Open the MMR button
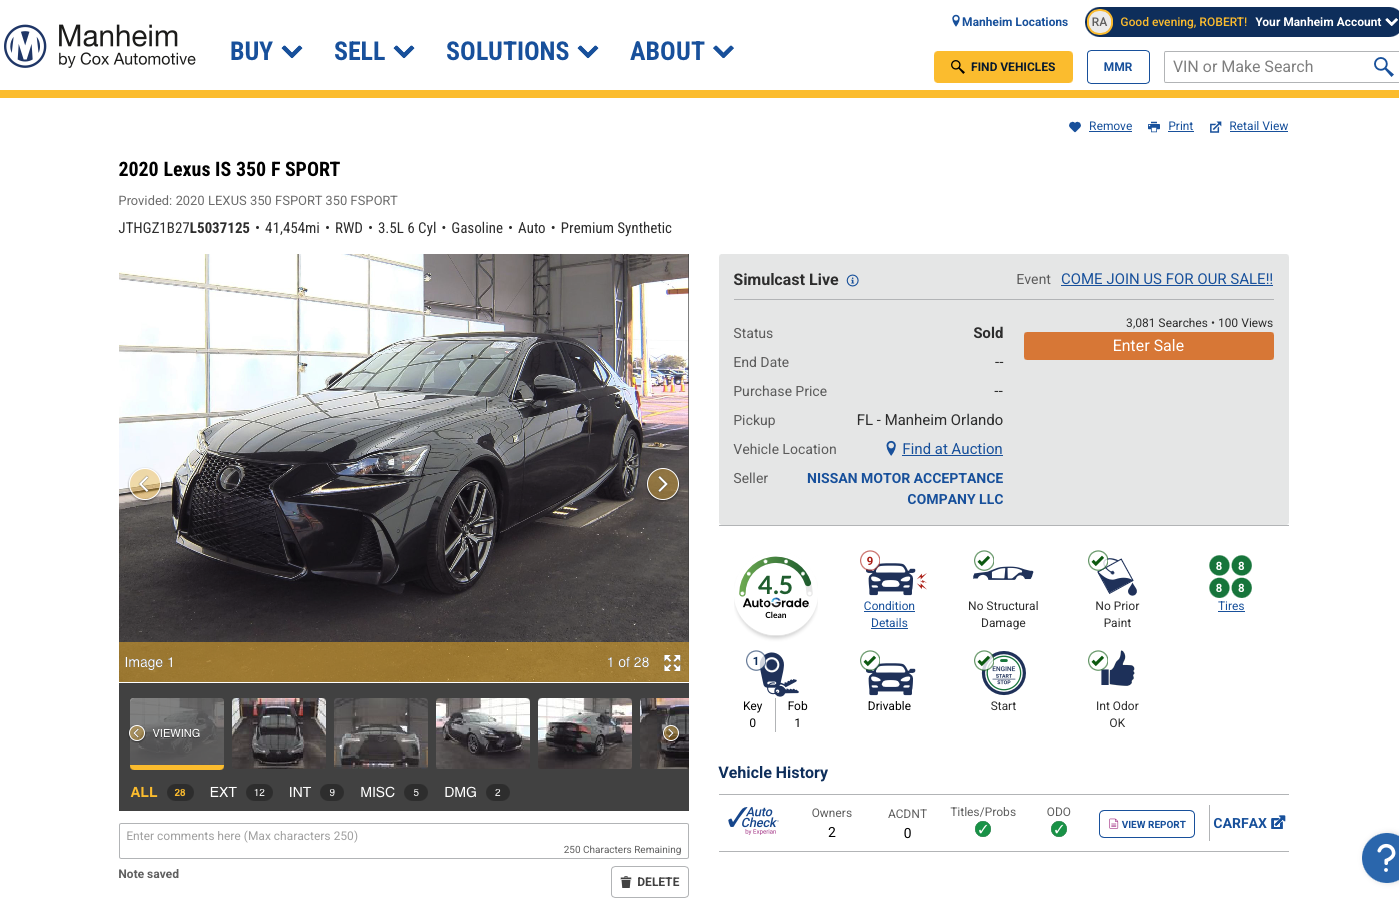Screen dimensions: 1399x901 (1118, 67)
